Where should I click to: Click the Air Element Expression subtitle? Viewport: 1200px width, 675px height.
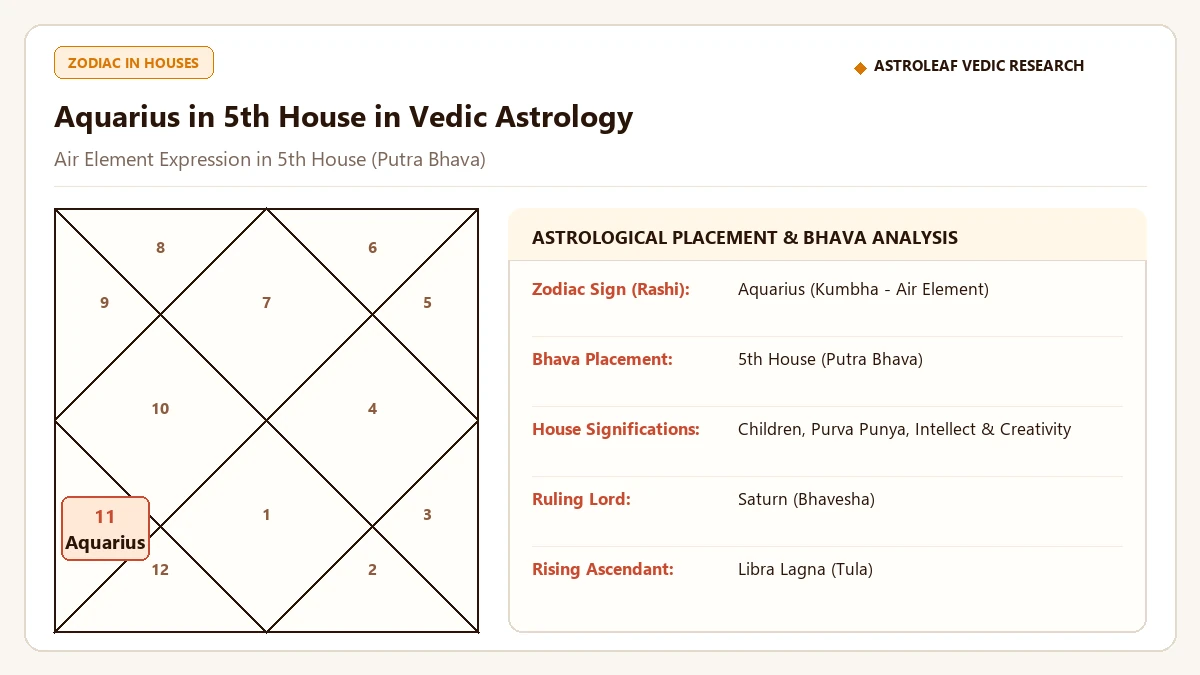point(270,160)
